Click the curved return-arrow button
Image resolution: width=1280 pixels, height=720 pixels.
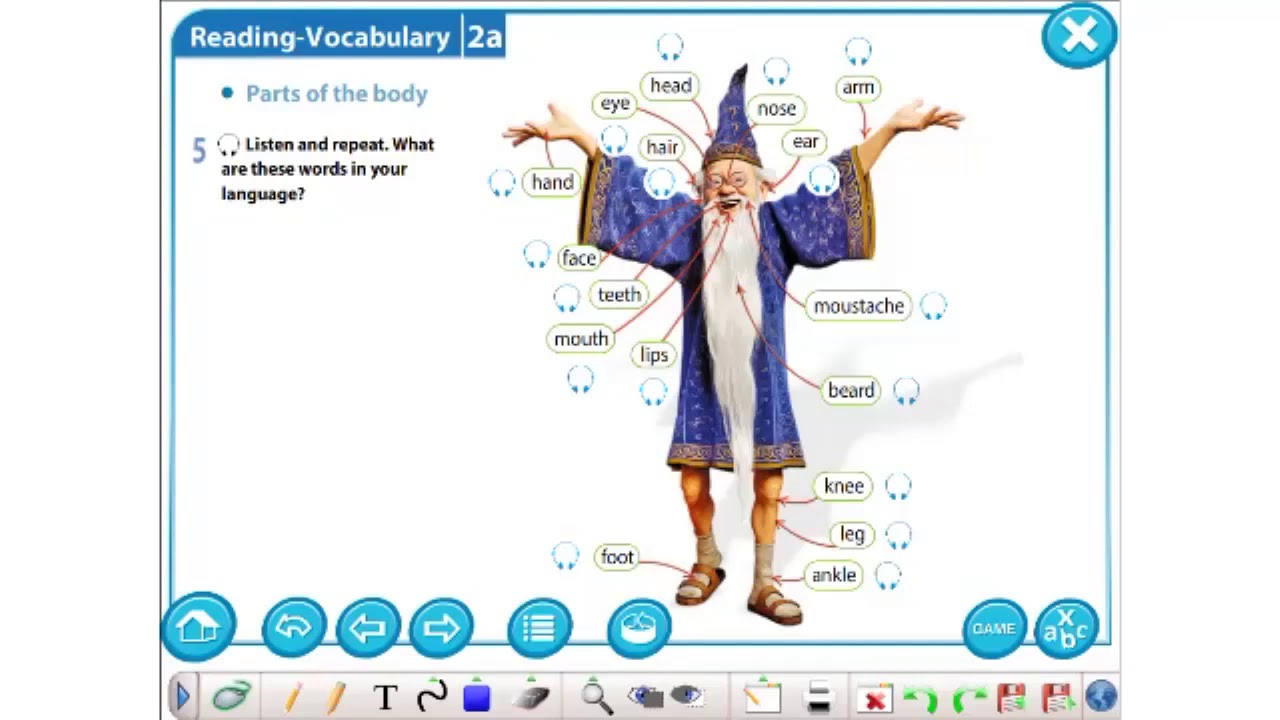pos(293,627)
